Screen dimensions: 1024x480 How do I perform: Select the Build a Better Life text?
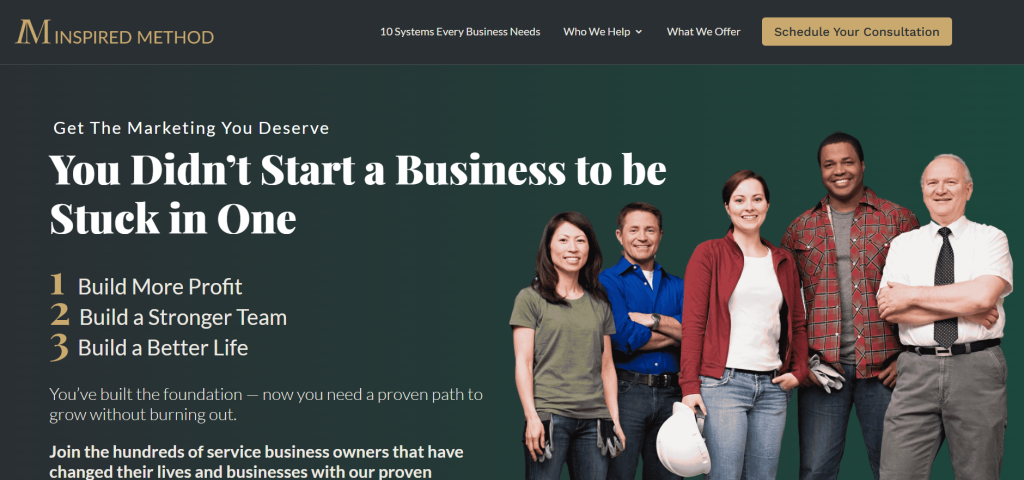click(x=163, y=348)
